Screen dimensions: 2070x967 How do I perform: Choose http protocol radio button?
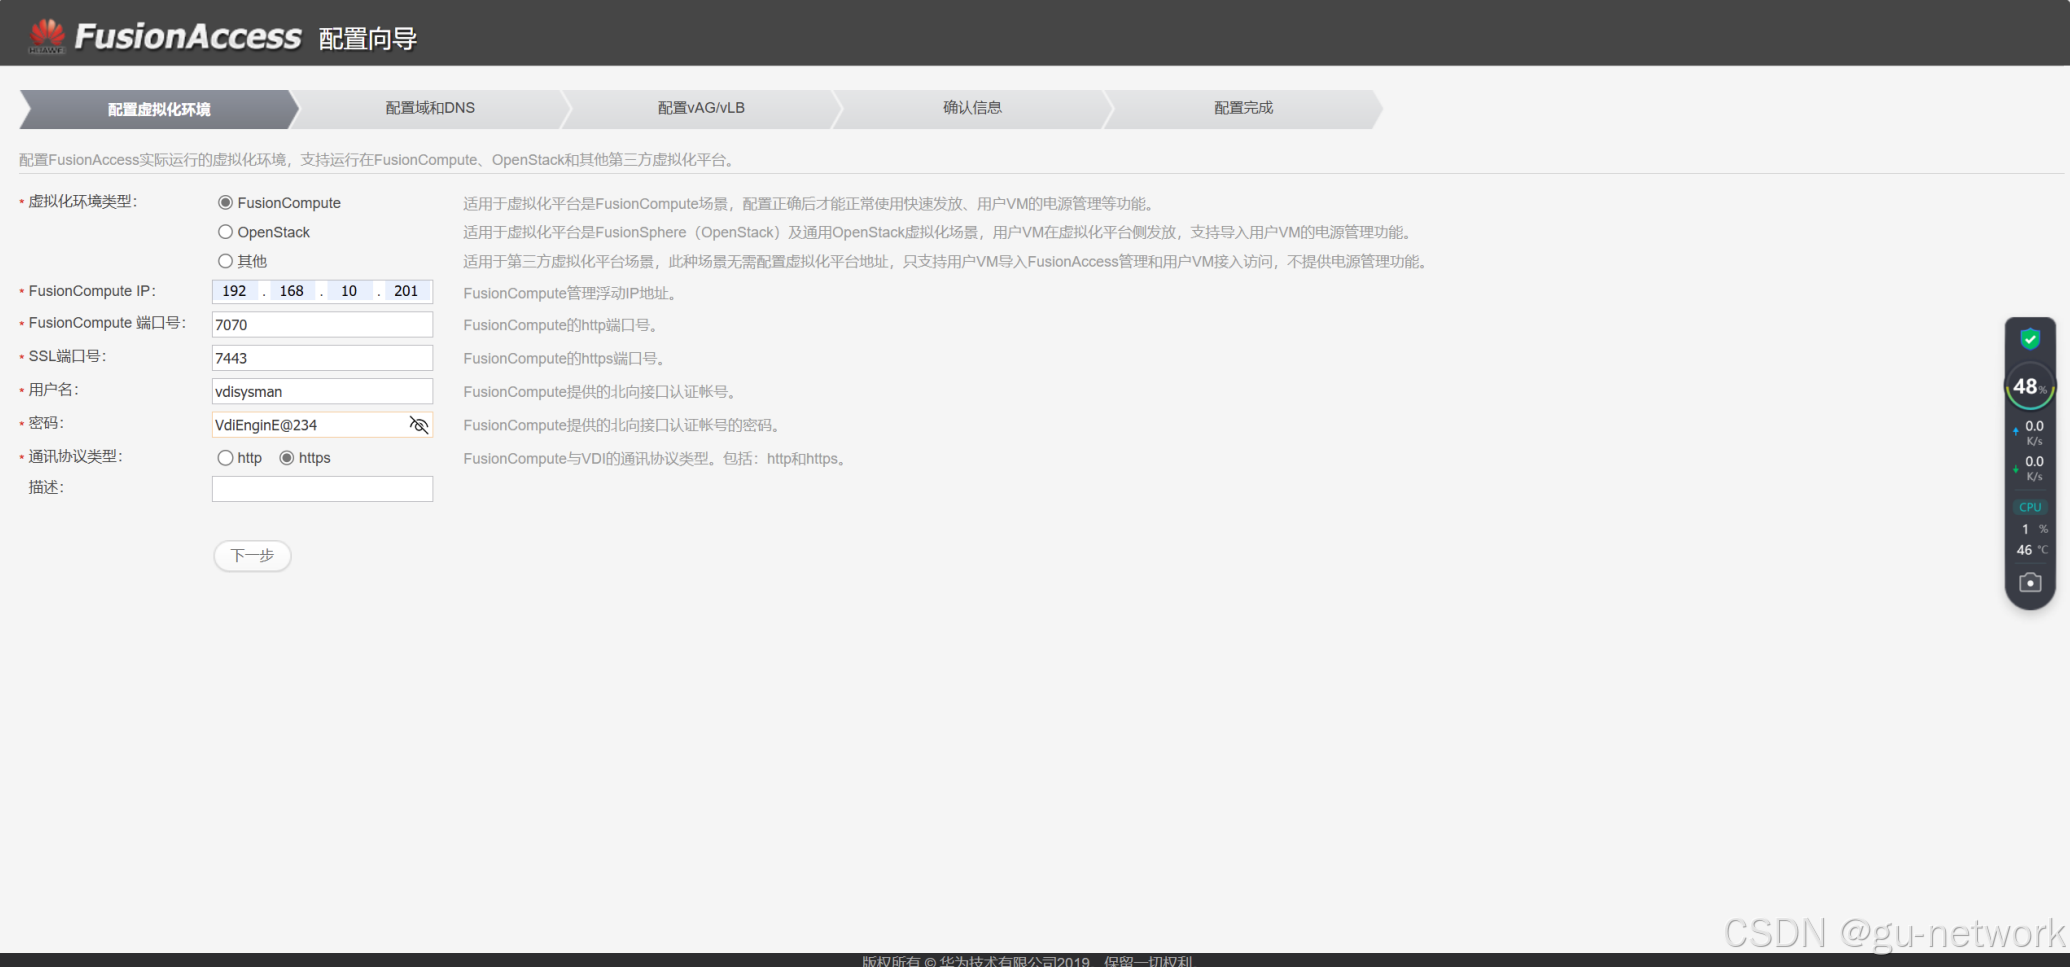coord(225,458)
